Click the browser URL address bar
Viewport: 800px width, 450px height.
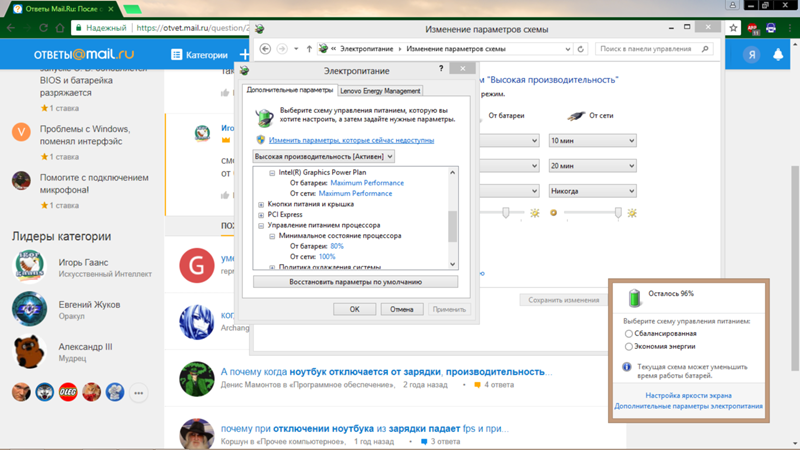pos(193,28)
